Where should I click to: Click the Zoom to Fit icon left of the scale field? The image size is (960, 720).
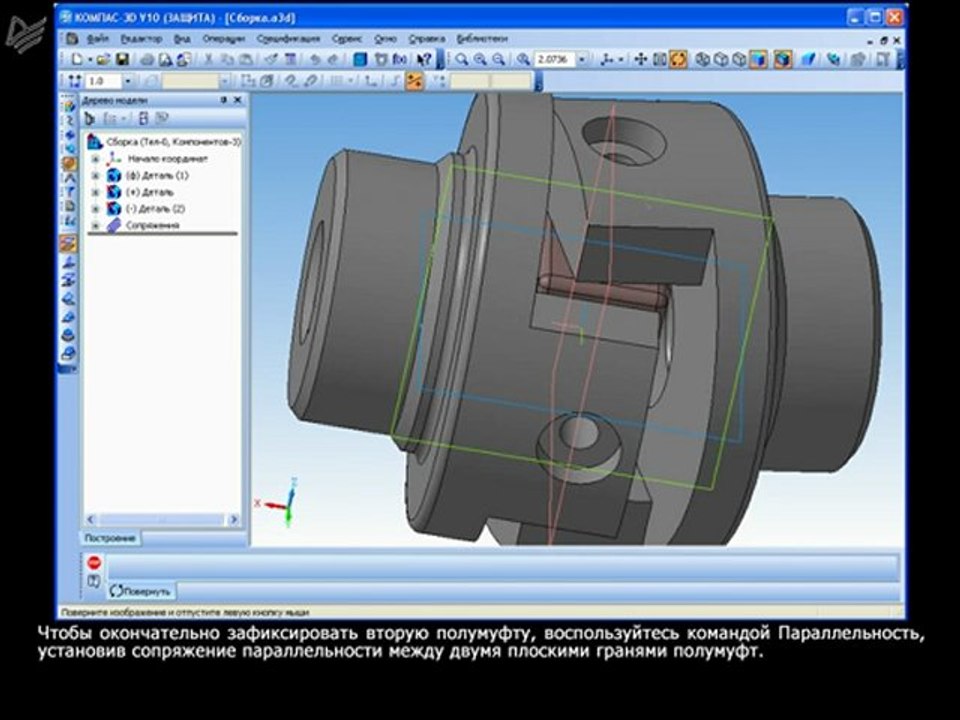click(523, 59)
